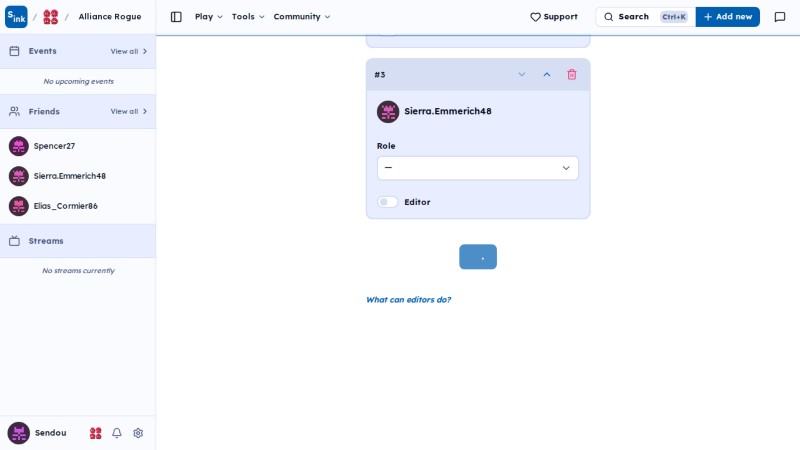The height and width of the screenshot is (450, 800).
Task: Open the chat bubble icon
Action: pyautogui.click(x=780, y=17)
